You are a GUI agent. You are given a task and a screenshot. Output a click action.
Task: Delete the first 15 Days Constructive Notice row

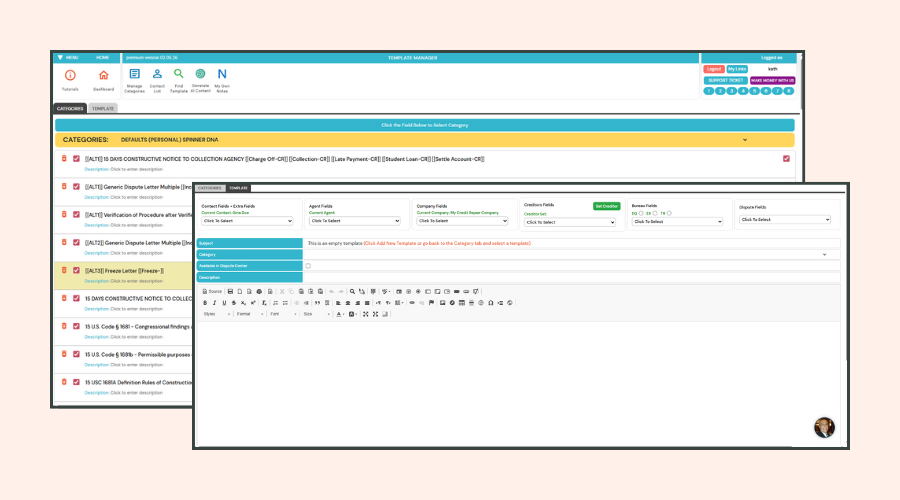click(x=64, y=158)
